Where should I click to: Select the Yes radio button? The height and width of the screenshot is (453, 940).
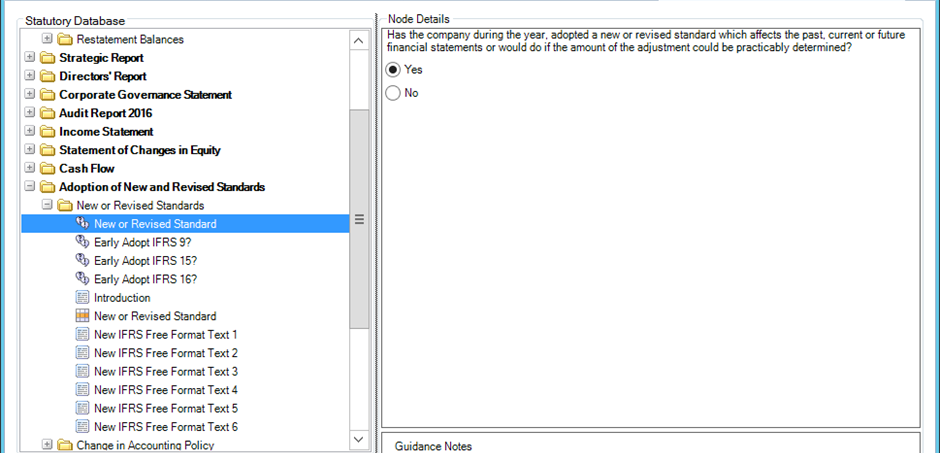(393, 70)
